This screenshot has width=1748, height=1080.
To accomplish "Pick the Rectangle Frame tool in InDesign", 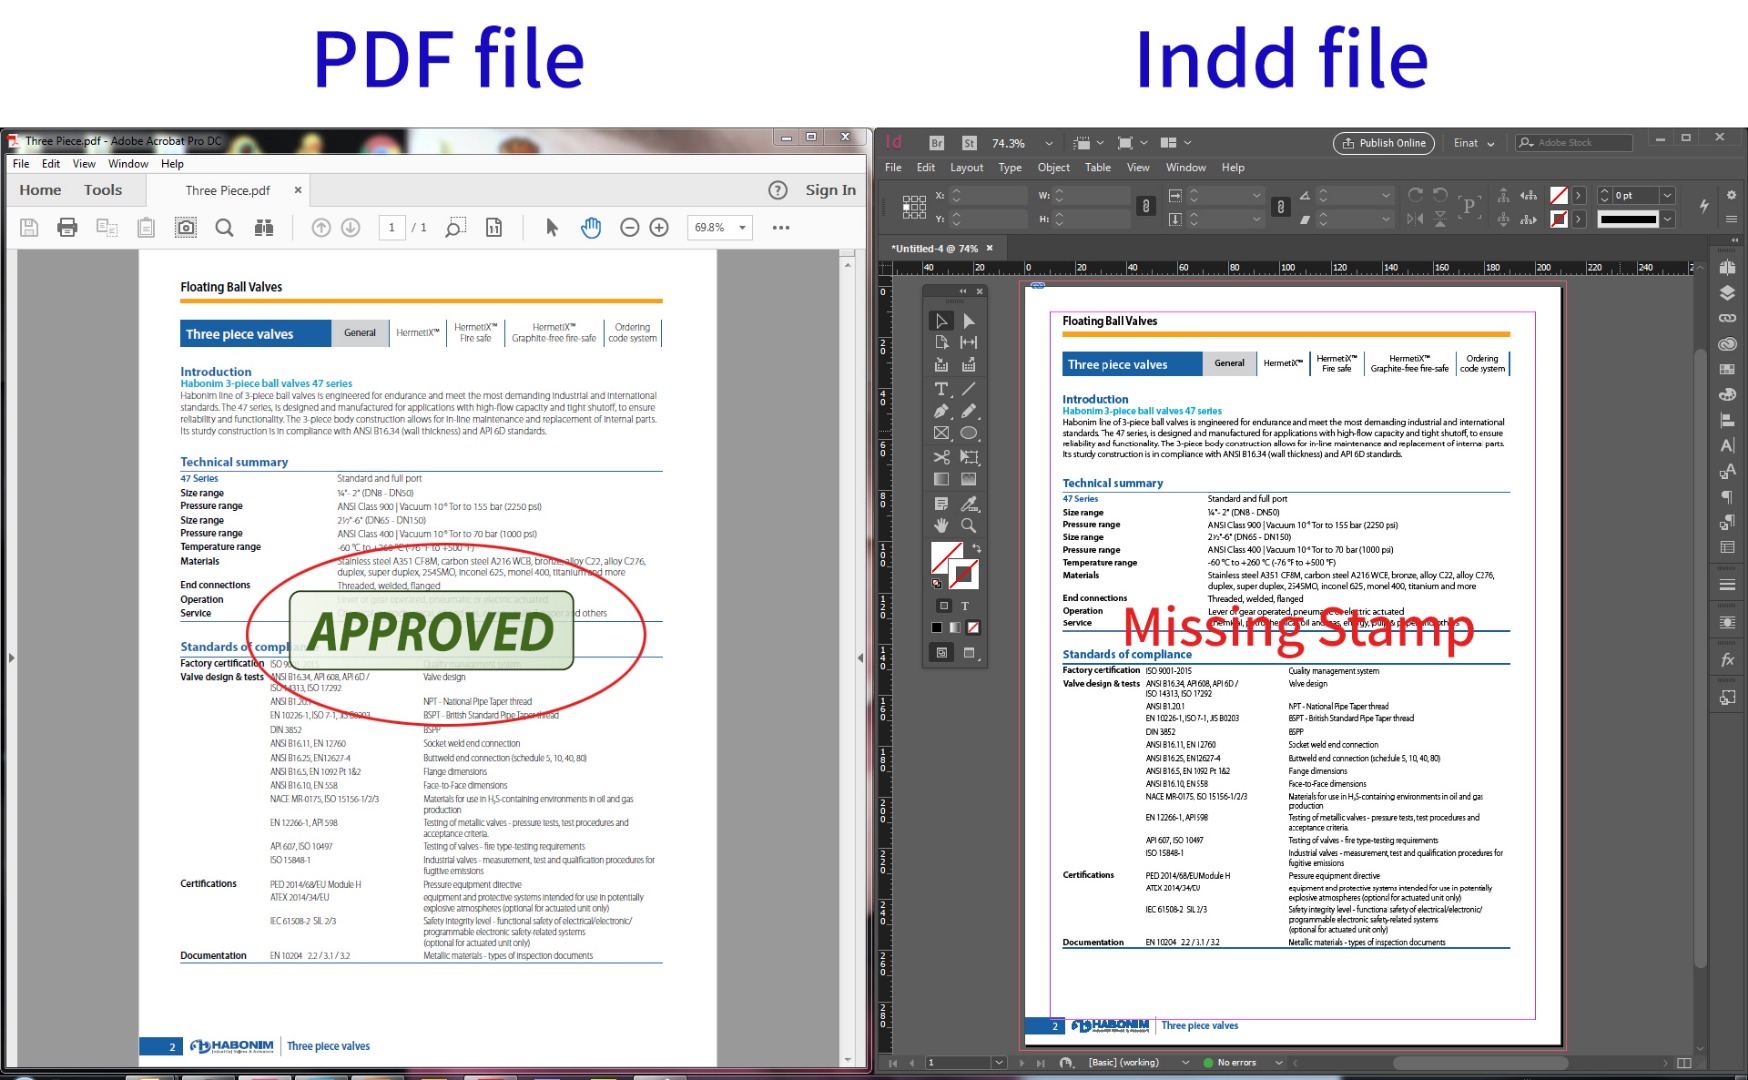I will click(941, 433).
